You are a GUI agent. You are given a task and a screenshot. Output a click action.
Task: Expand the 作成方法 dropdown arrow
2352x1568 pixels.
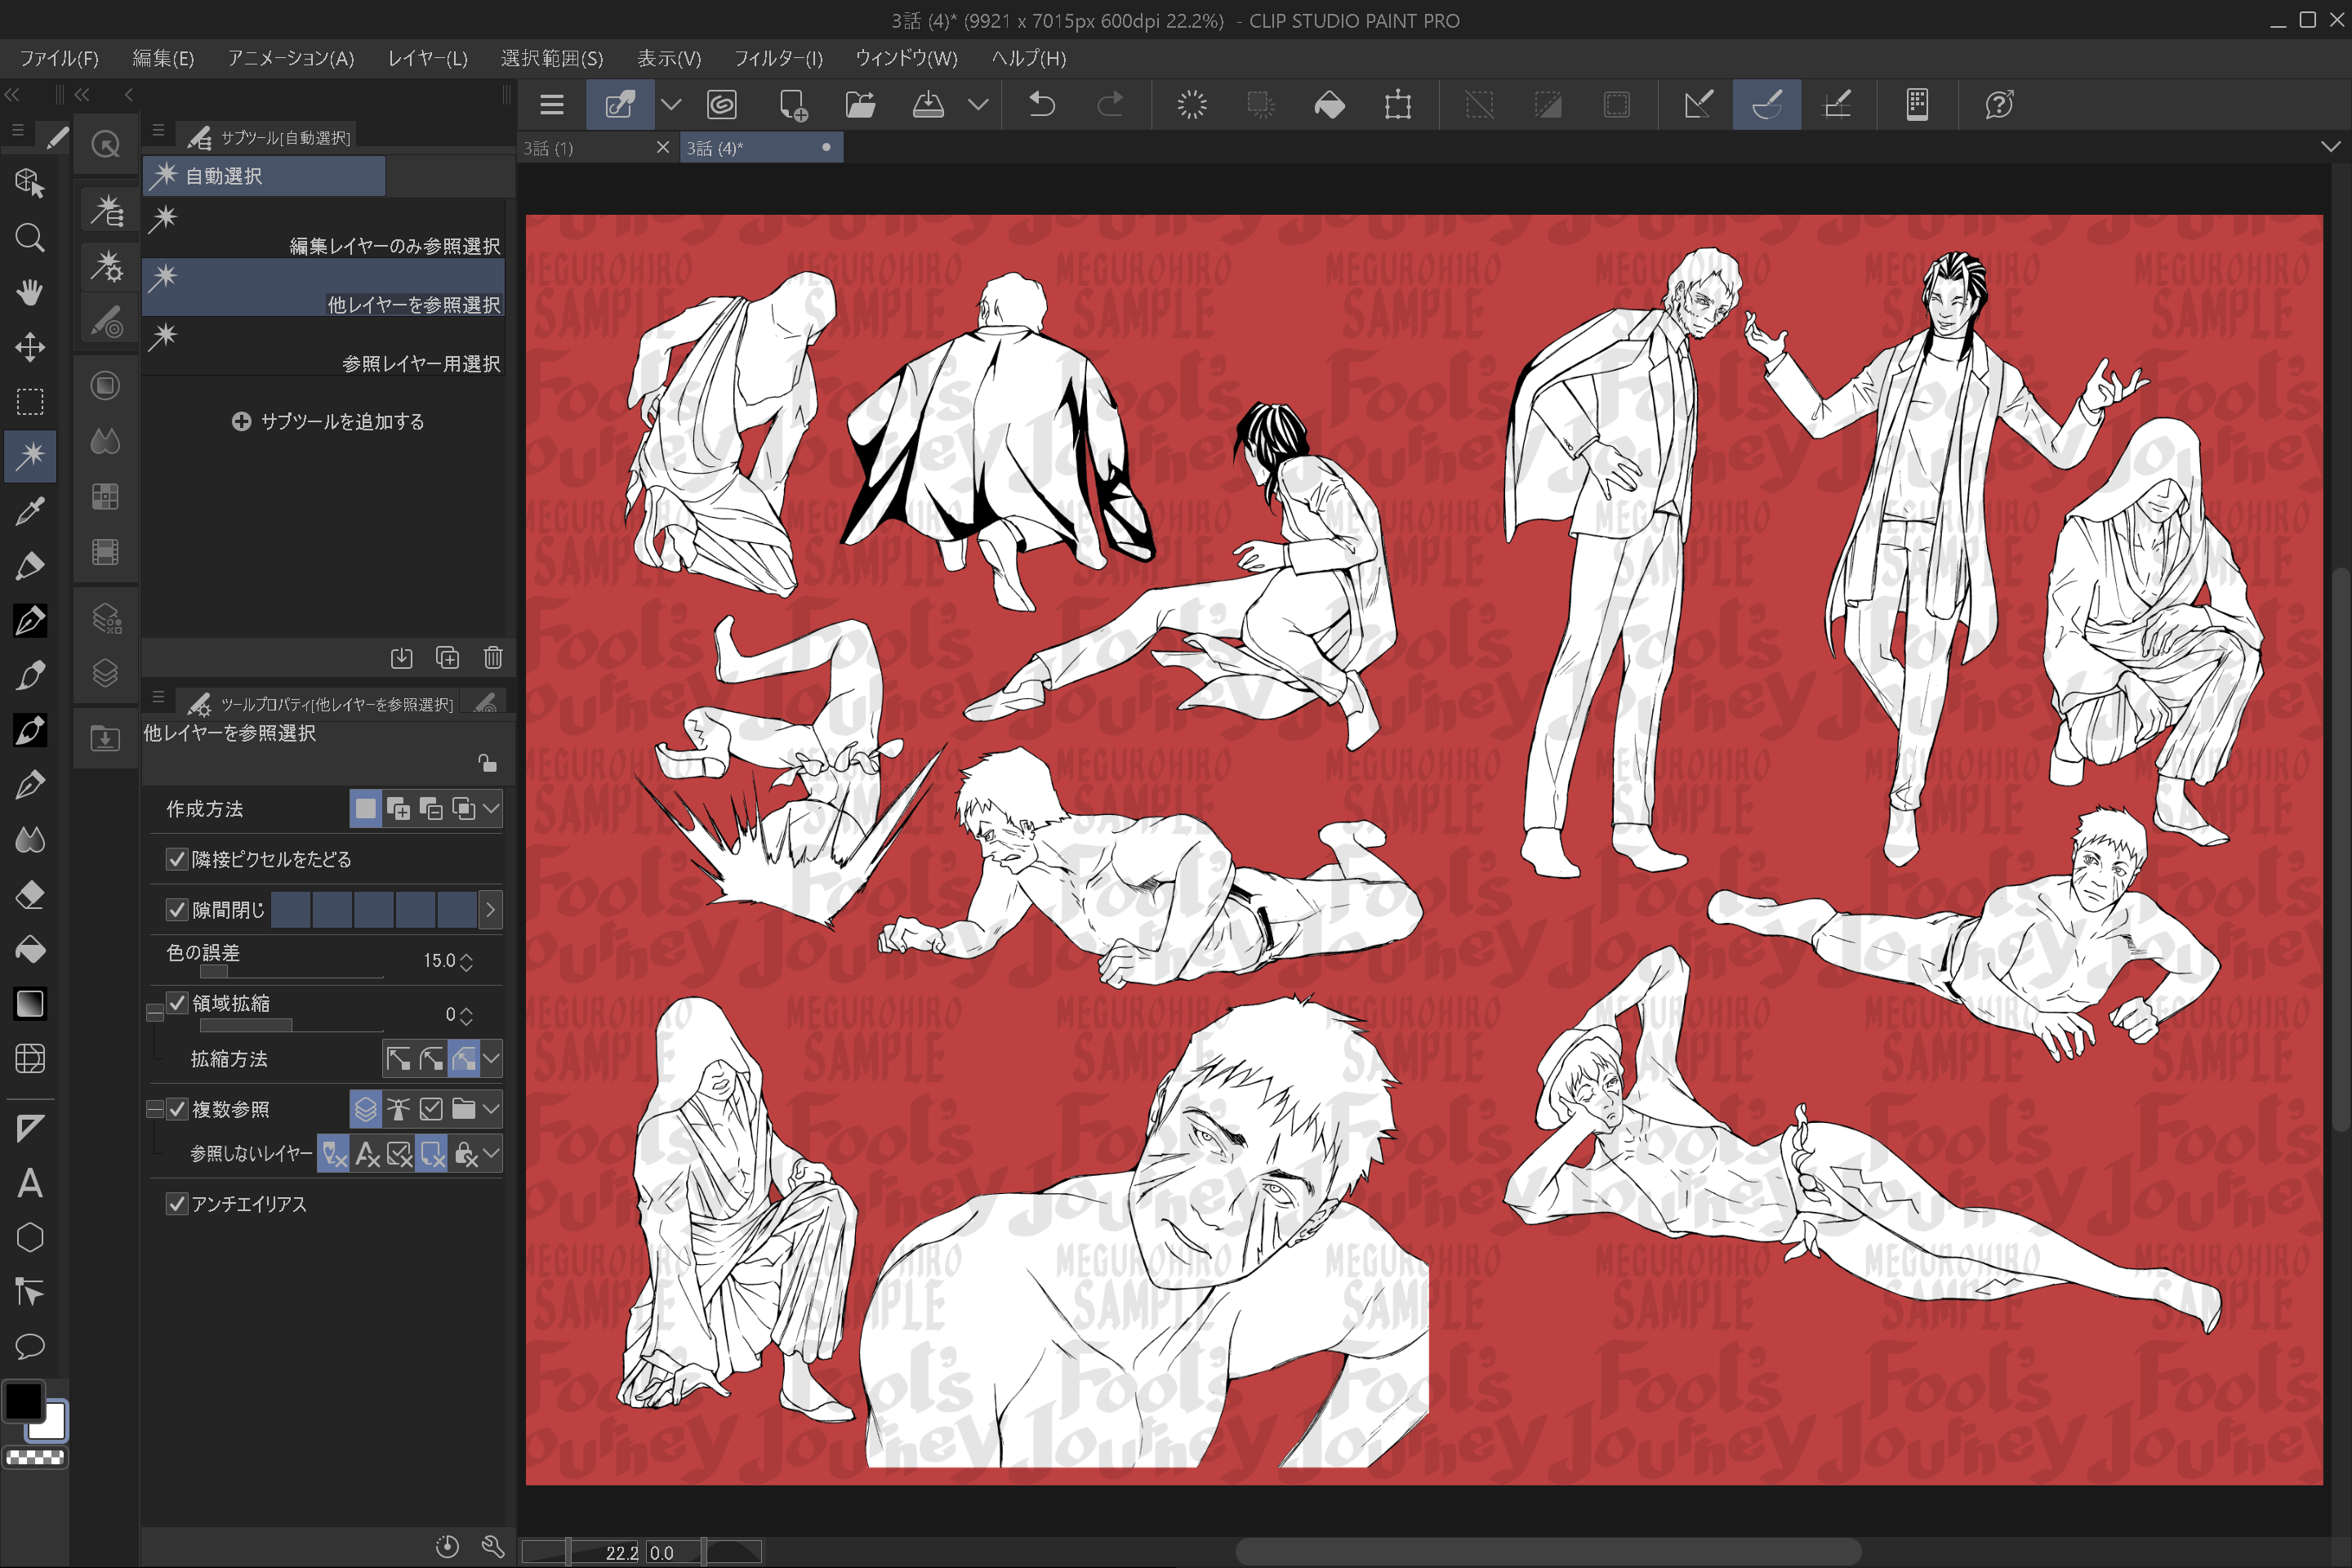[x=491, y=808]
